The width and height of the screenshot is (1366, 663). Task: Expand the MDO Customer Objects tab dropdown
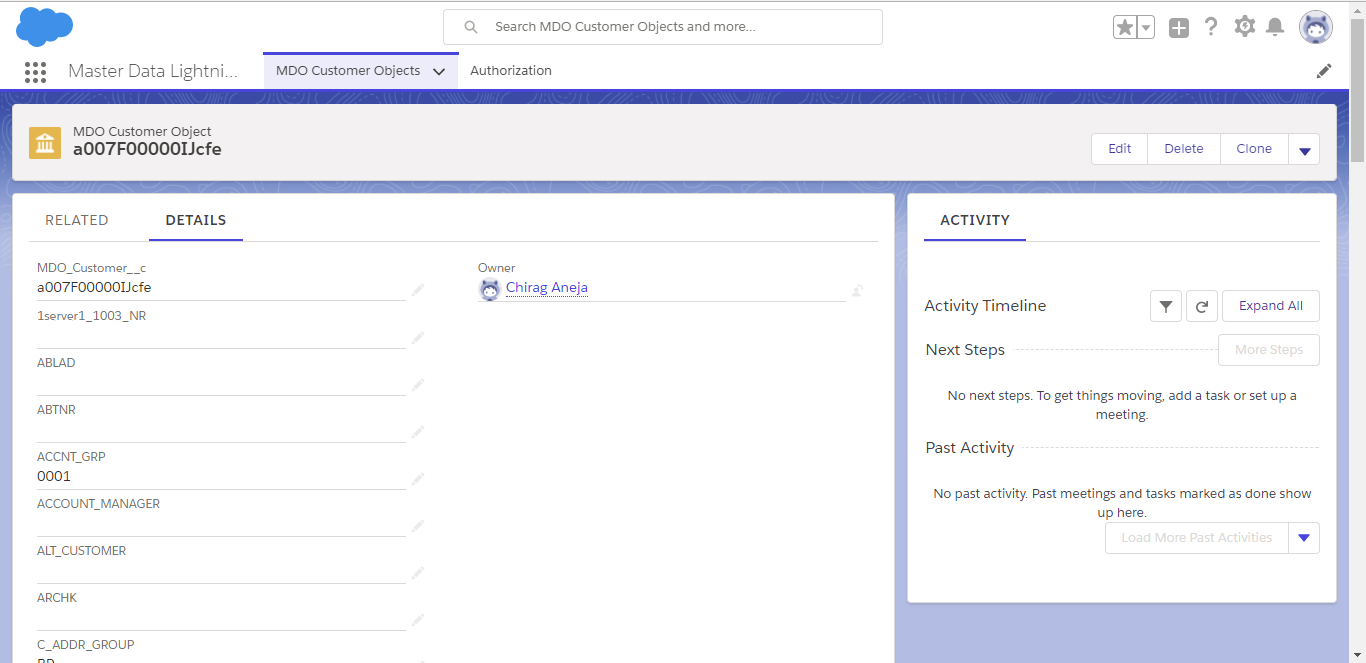click(438, 70)
